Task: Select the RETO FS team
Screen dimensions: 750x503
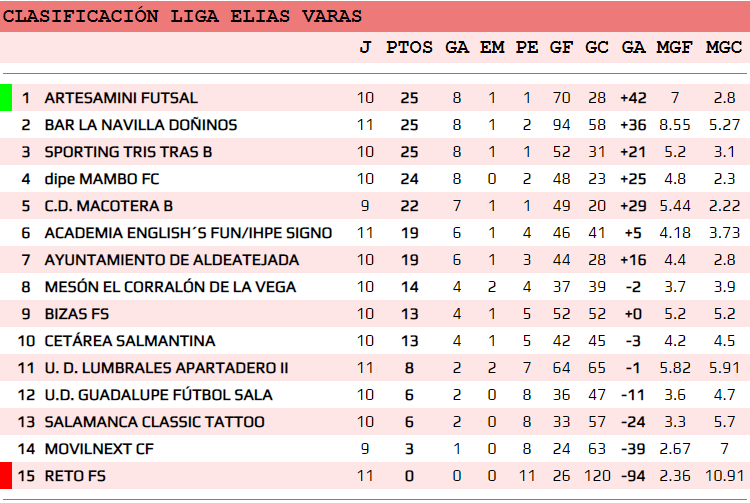Action: (76, 476)
